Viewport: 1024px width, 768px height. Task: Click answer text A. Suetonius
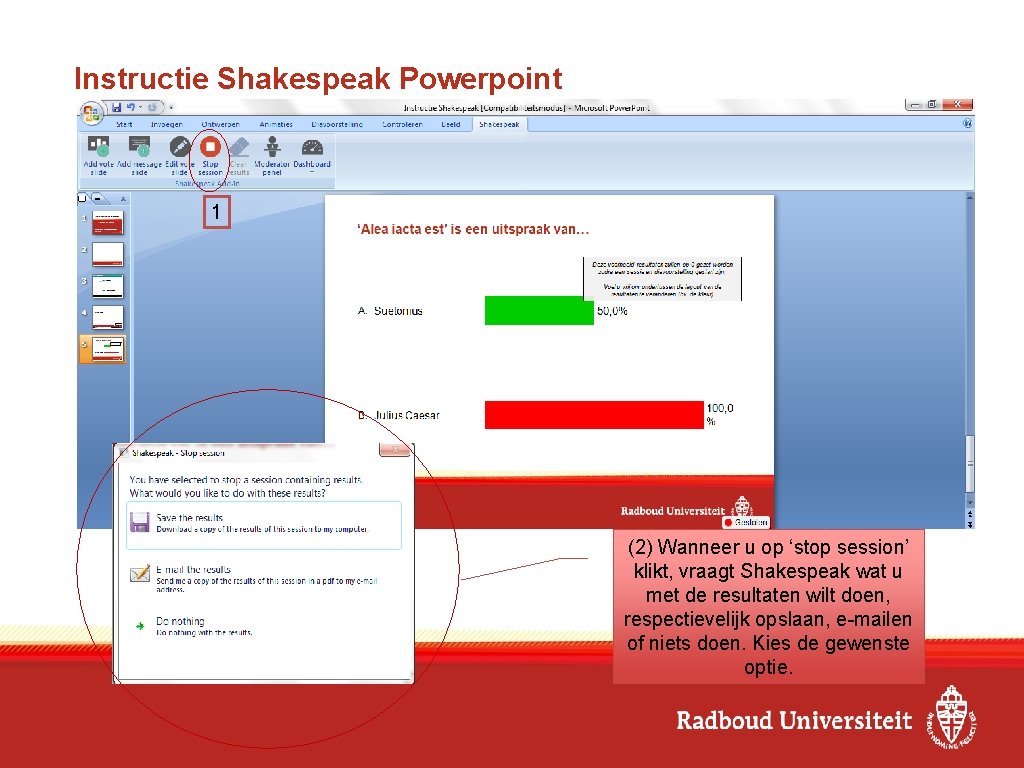click(x=390, y=311)
